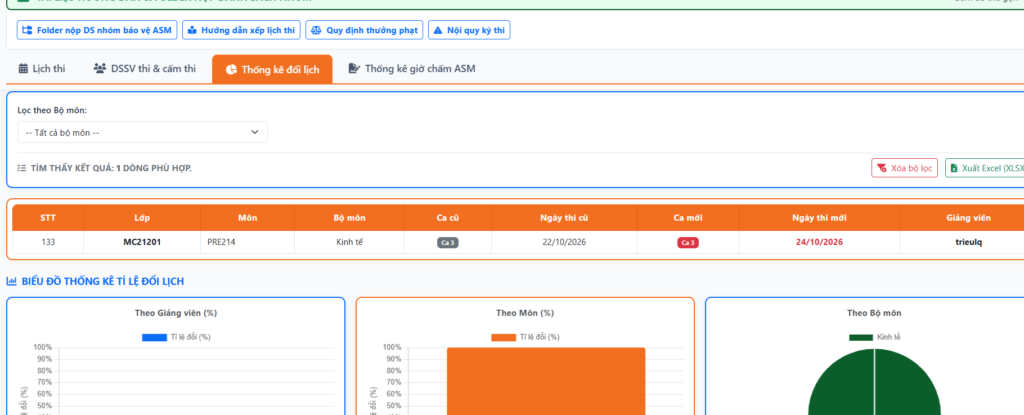Click Bộ môn column header
The width and height of the screenshot is (1024, 415).
pyautogui.click(x=349, y=218)
